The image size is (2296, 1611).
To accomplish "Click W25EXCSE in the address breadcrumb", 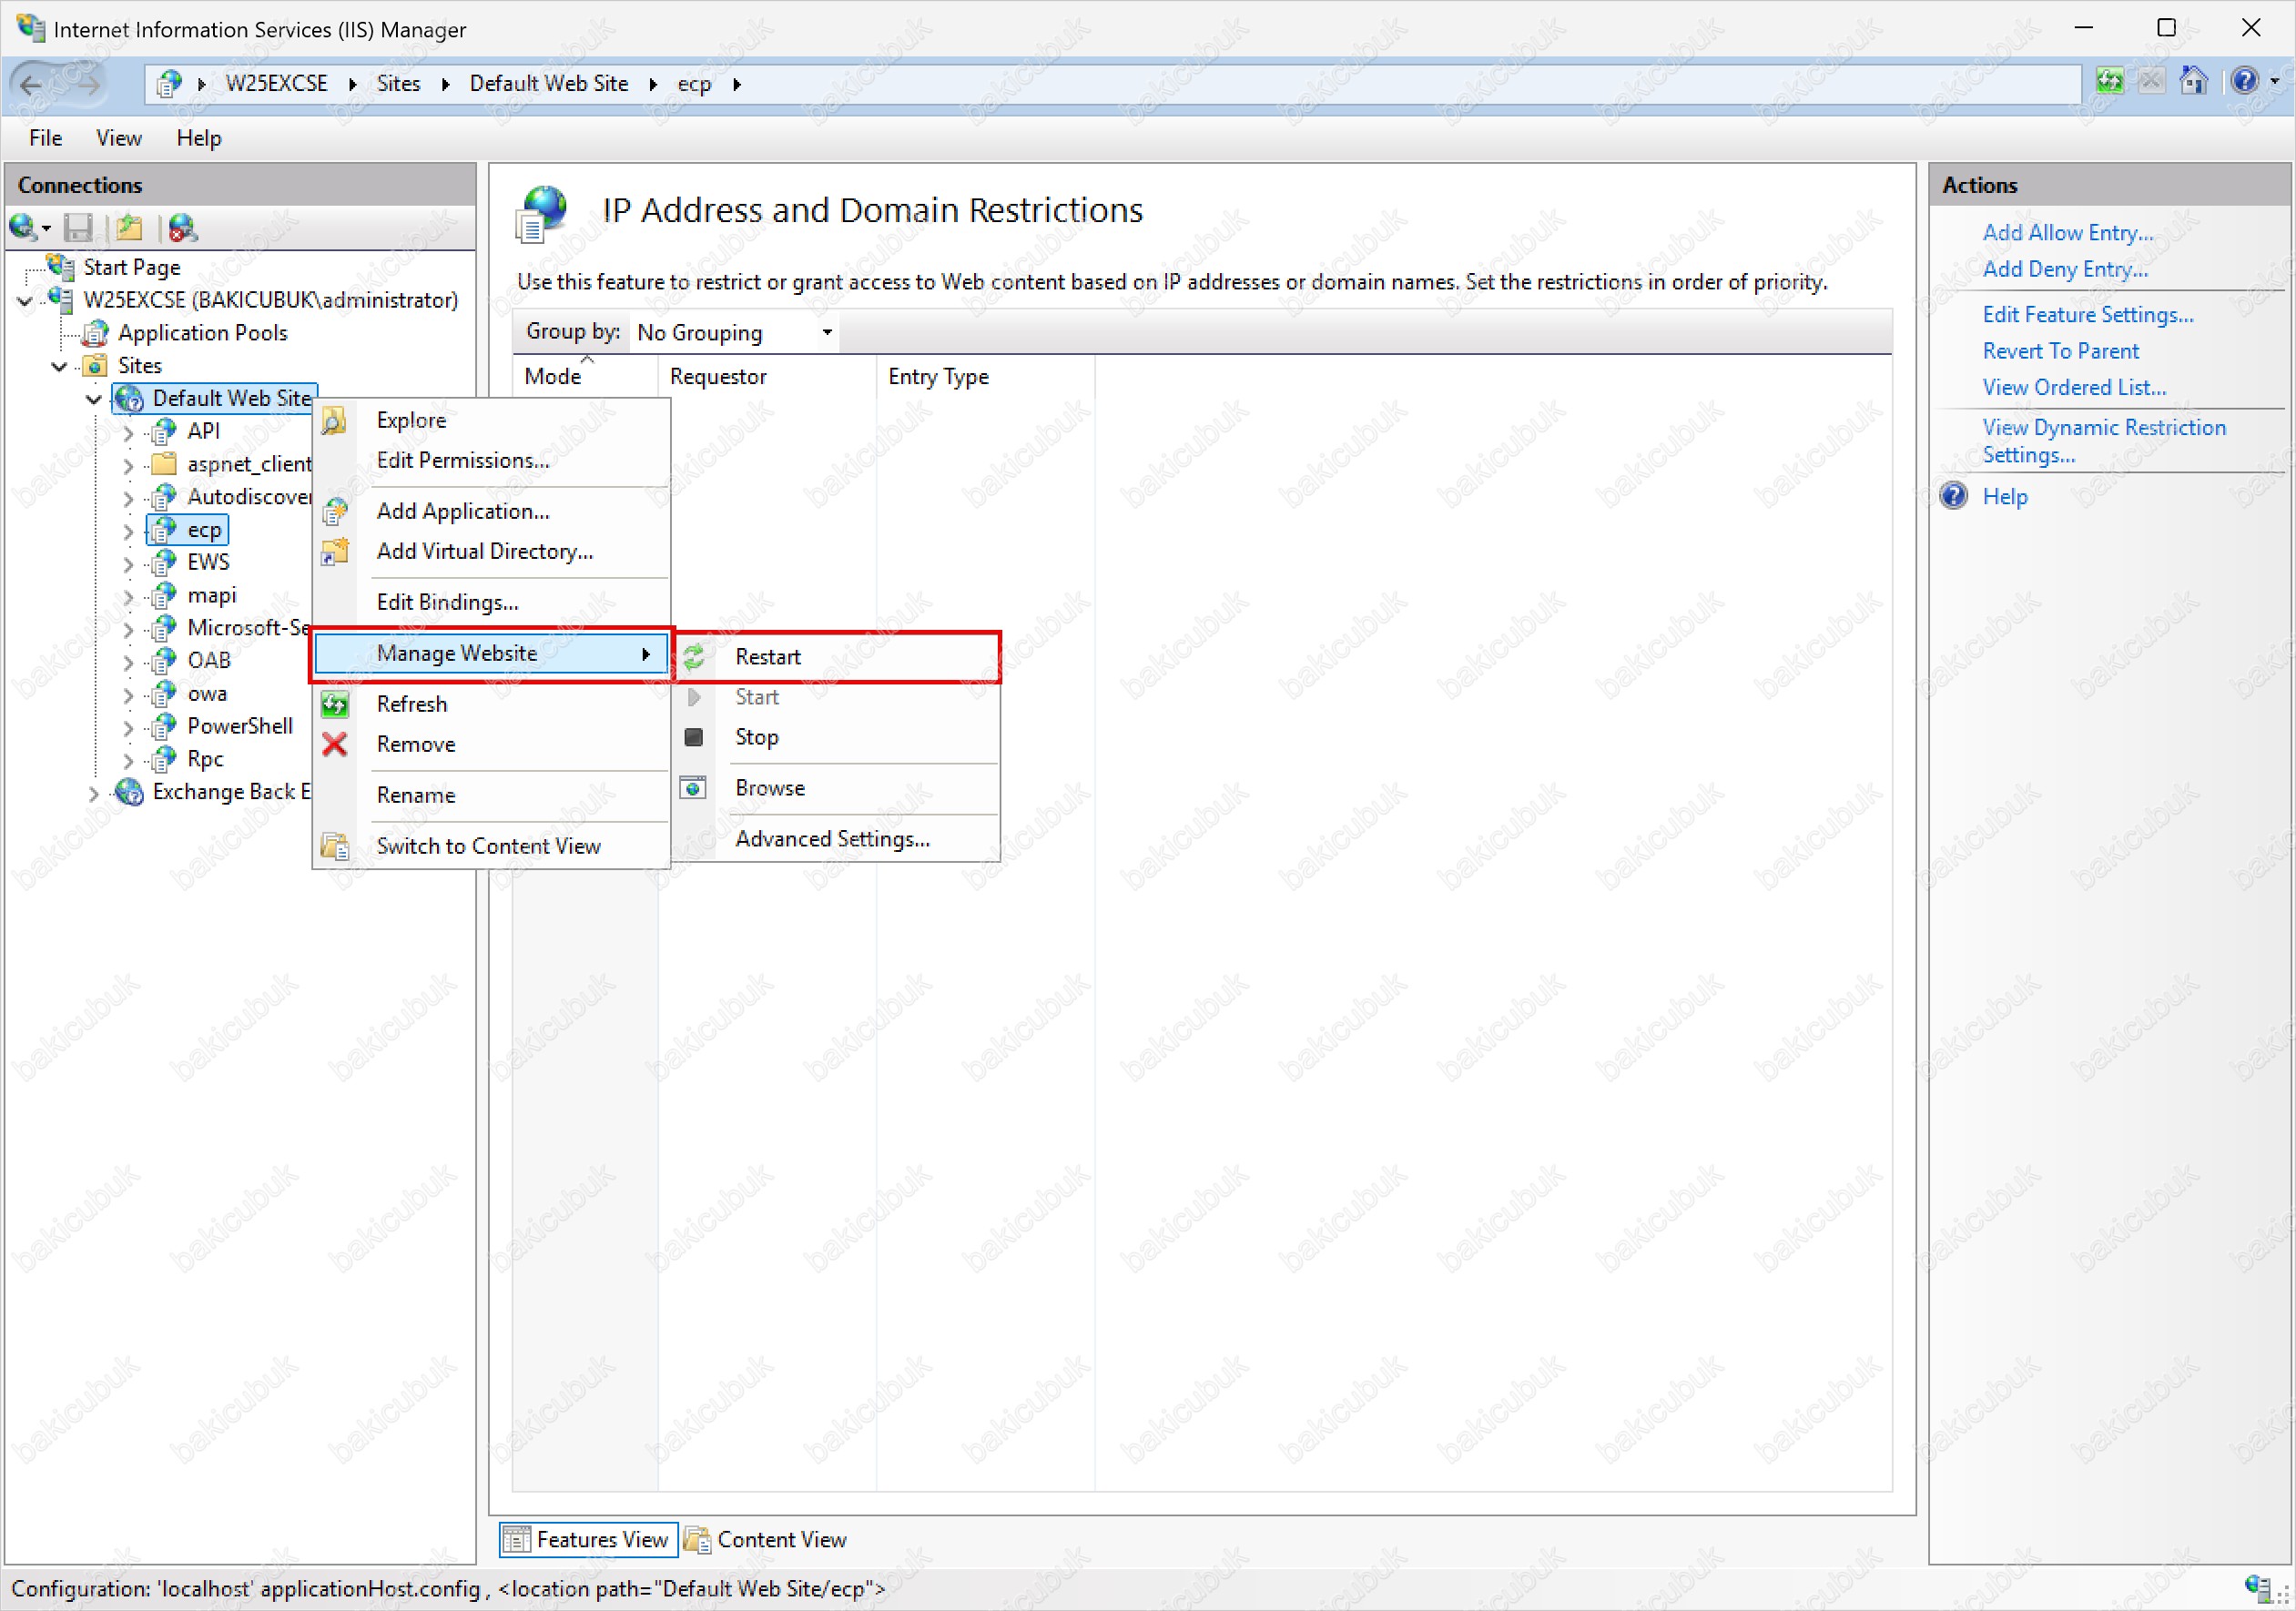I will [x=277, y=84].
